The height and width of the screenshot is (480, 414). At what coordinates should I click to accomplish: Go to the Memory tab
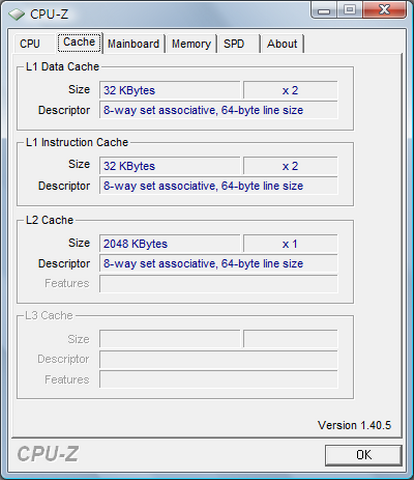pyautogui.click(x=191, y=44)
